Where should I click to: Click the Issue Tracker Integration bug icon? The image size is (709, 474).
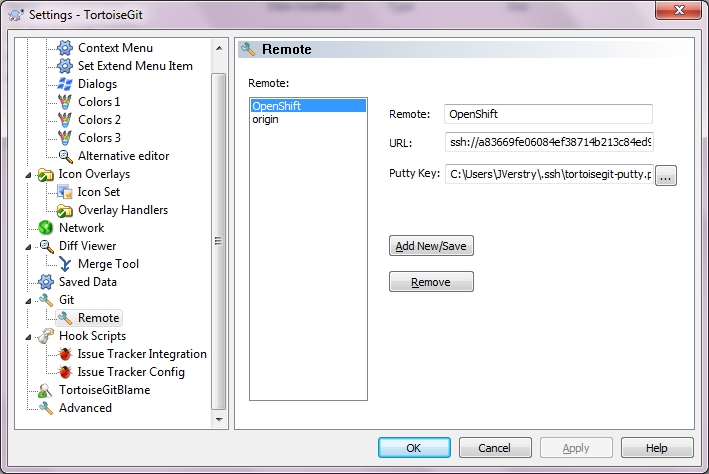pos(65,354)
